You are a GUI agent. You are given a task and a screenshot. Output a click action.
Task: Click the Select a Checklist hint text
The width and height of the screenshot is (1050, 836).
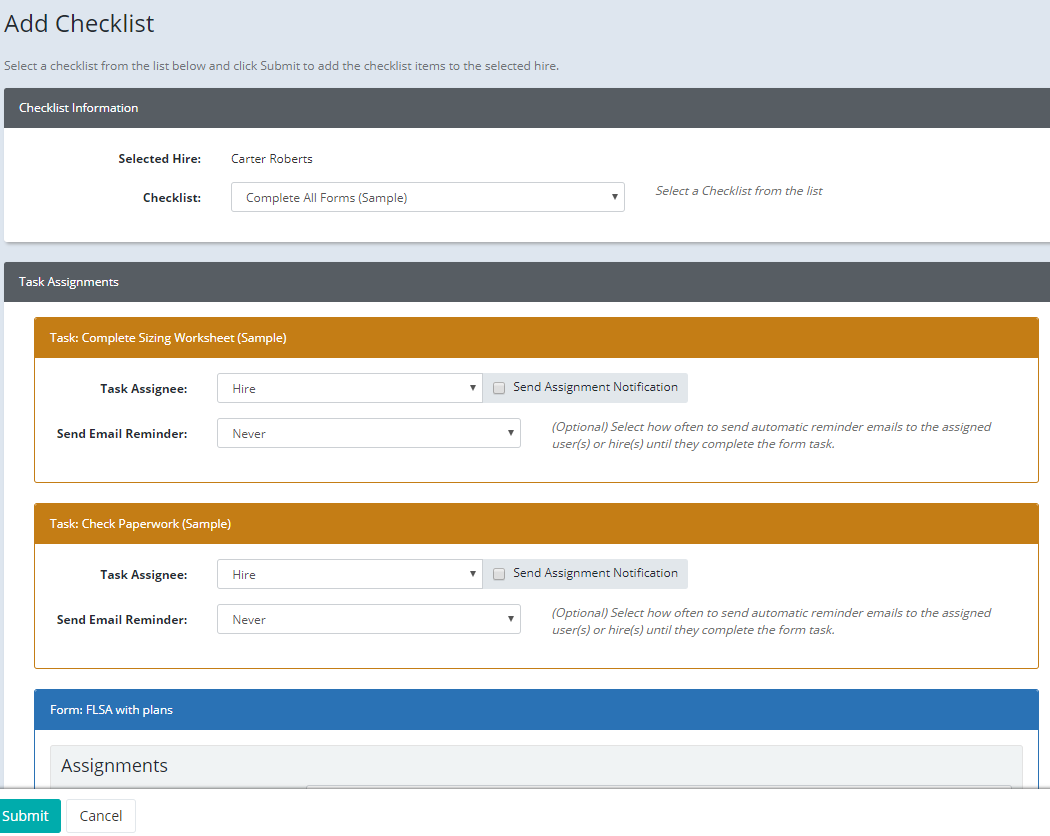click(x=738, y=190)
